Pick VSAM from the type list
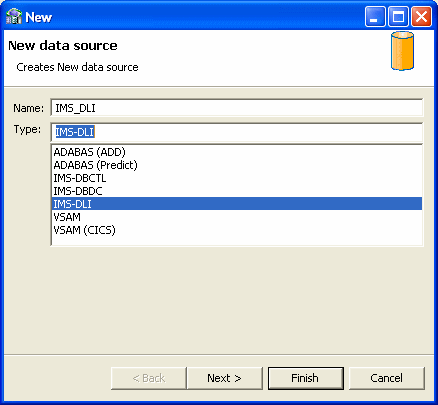This screenshot has height=405, width=438. tap(237, 217)
